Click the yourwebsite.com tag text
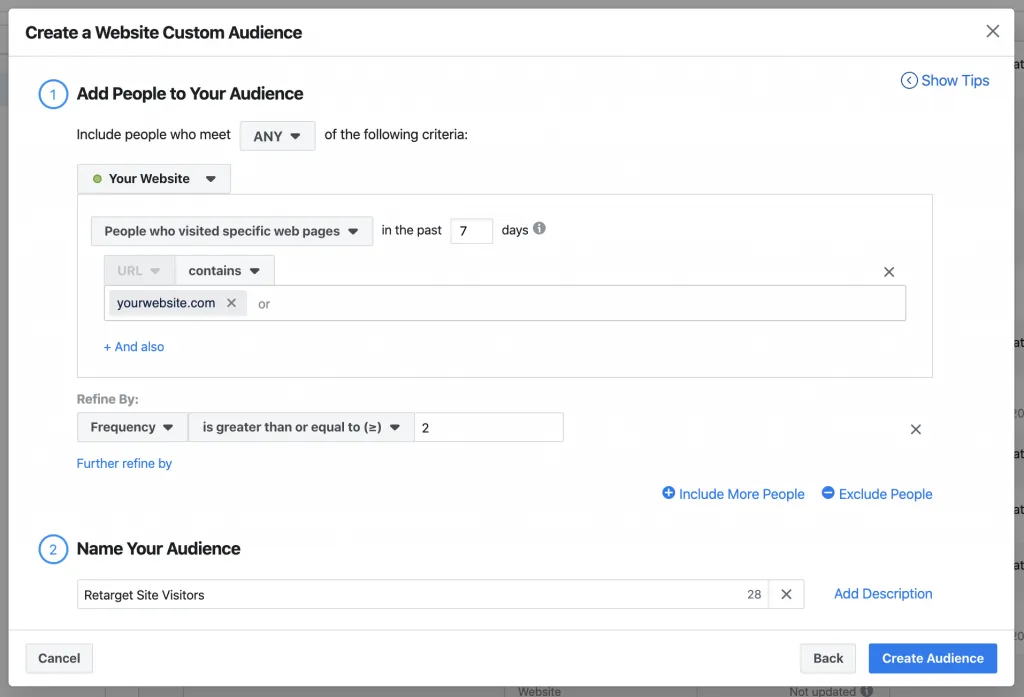The height and width of the screenshot is (697, 1024). (166, 303)
